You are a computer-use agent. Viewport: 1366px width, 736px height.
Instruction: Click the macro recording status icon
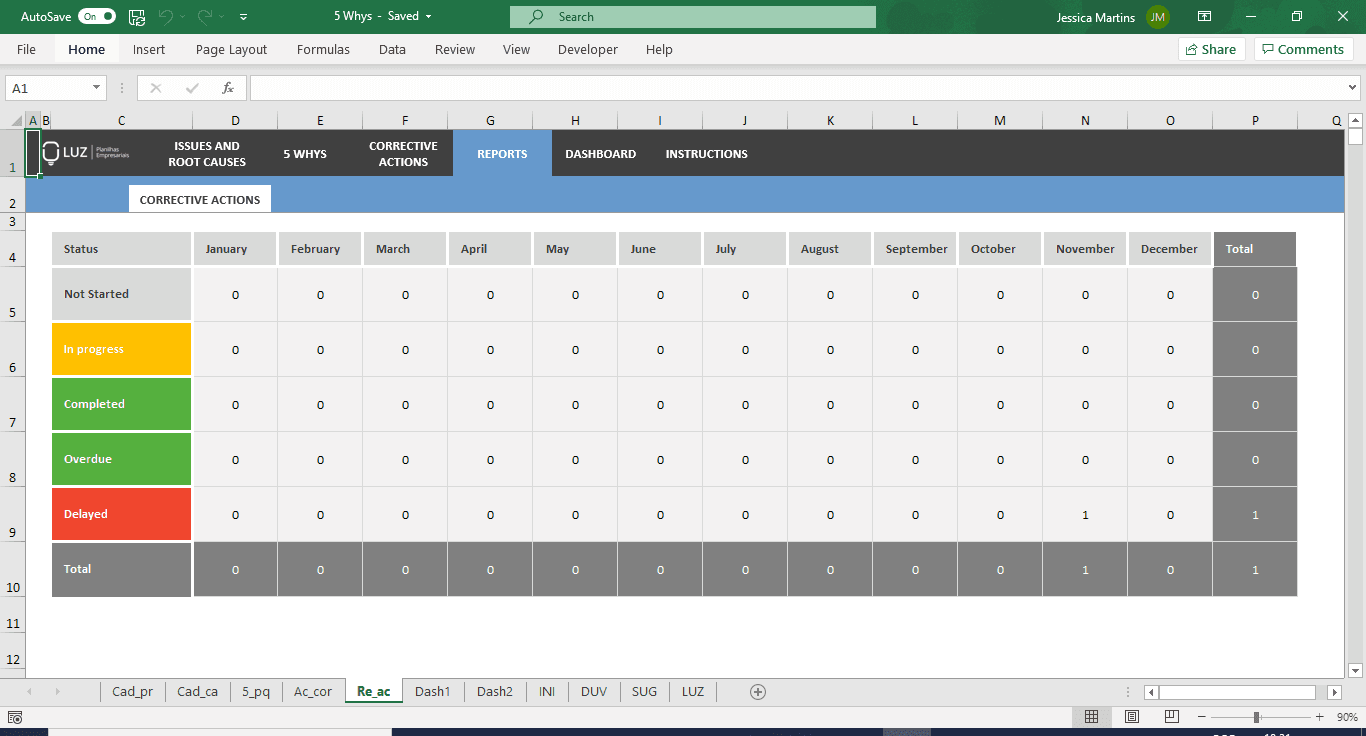15,717
